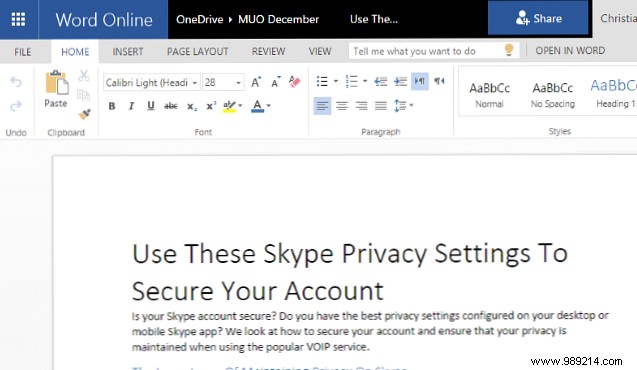Switch to the VIEW tab
The height and width of the screenshot is (370, 637).
click(x=320, y=52)
